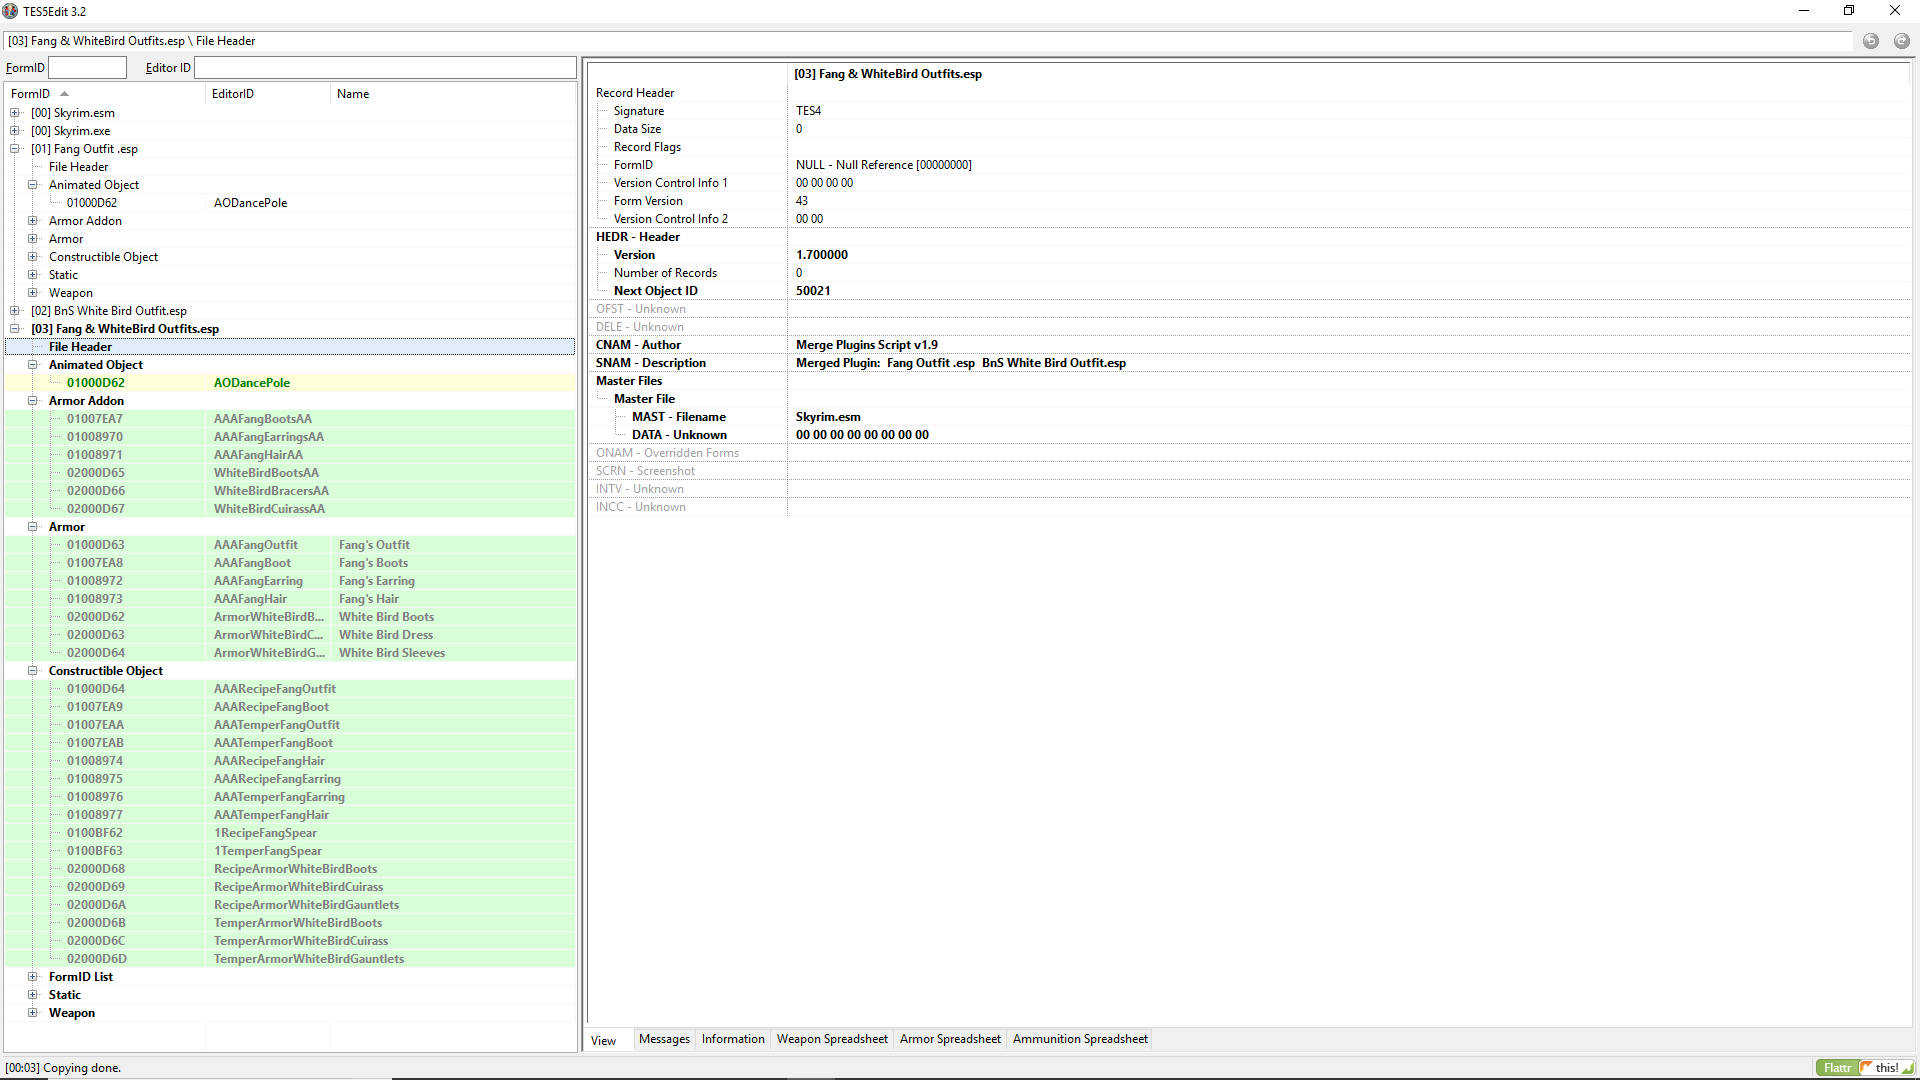Select record TemperArmorWhiteBirdGauntlets

pos(290,959)
